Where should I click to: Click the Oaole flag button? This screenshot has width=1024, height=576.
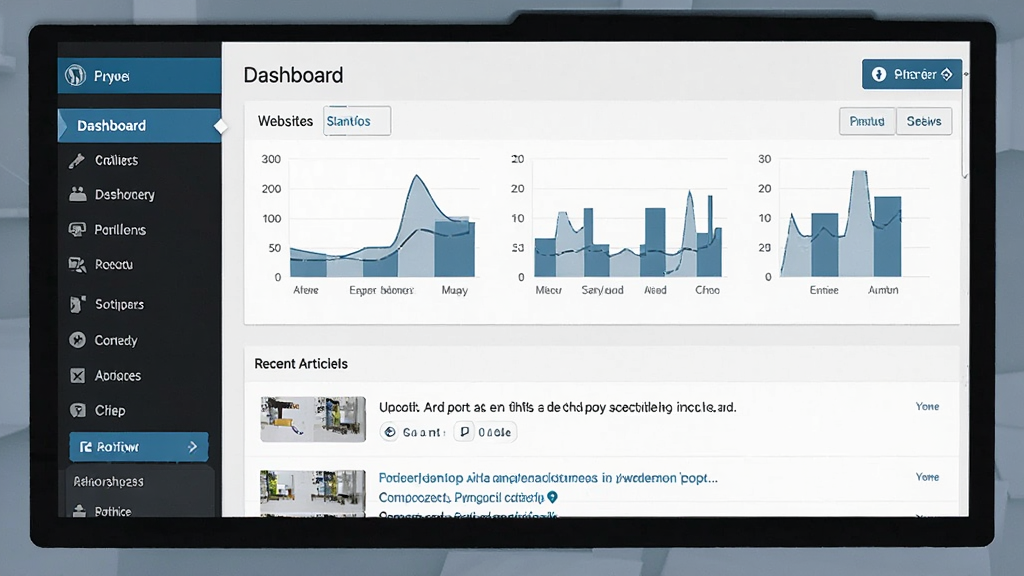point(485,432)
